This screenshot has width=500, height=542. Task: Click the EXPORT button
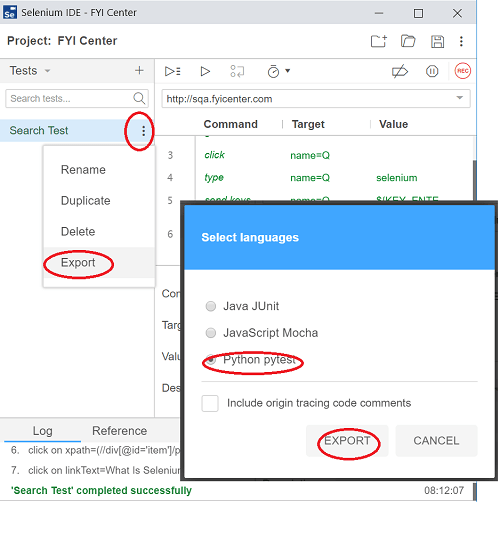(x=347, y=441)
